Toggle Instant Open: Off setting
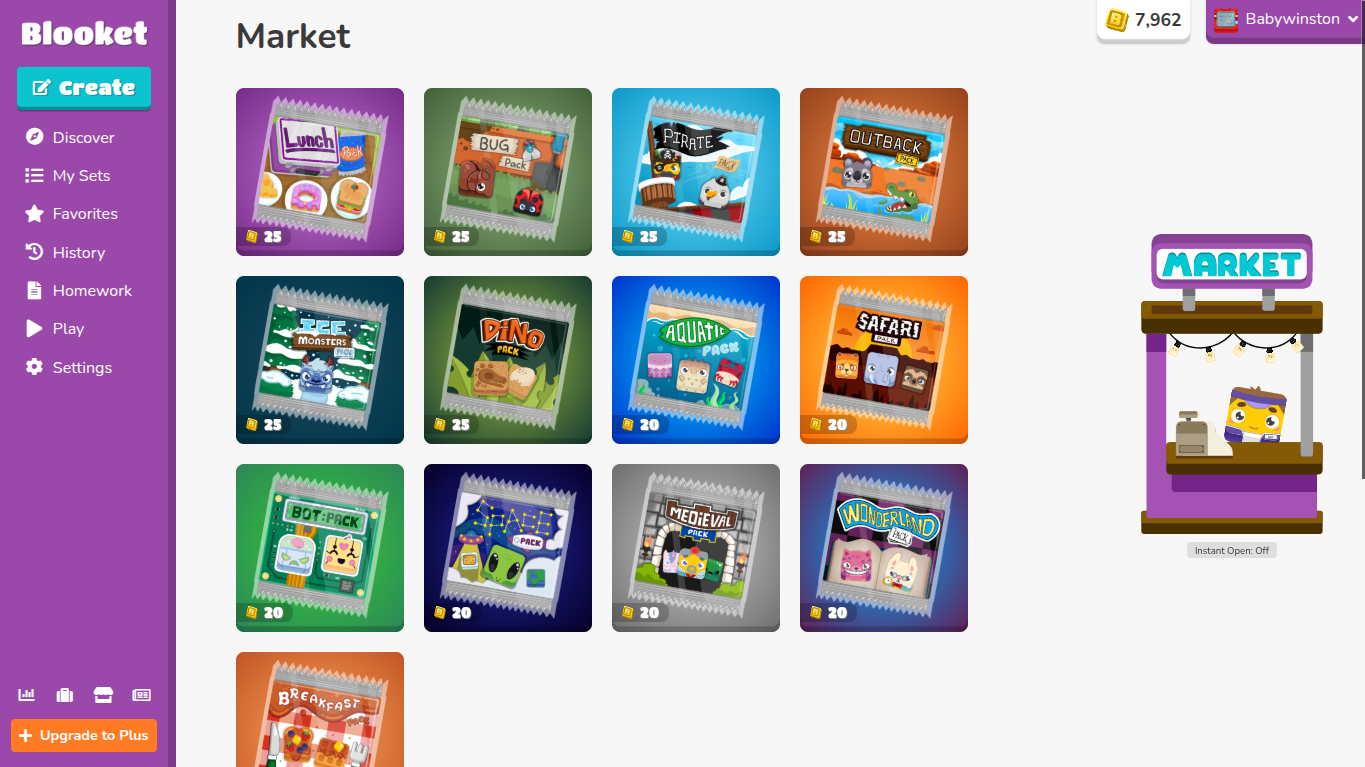Screen dimensions: 1365x767 1232,550
